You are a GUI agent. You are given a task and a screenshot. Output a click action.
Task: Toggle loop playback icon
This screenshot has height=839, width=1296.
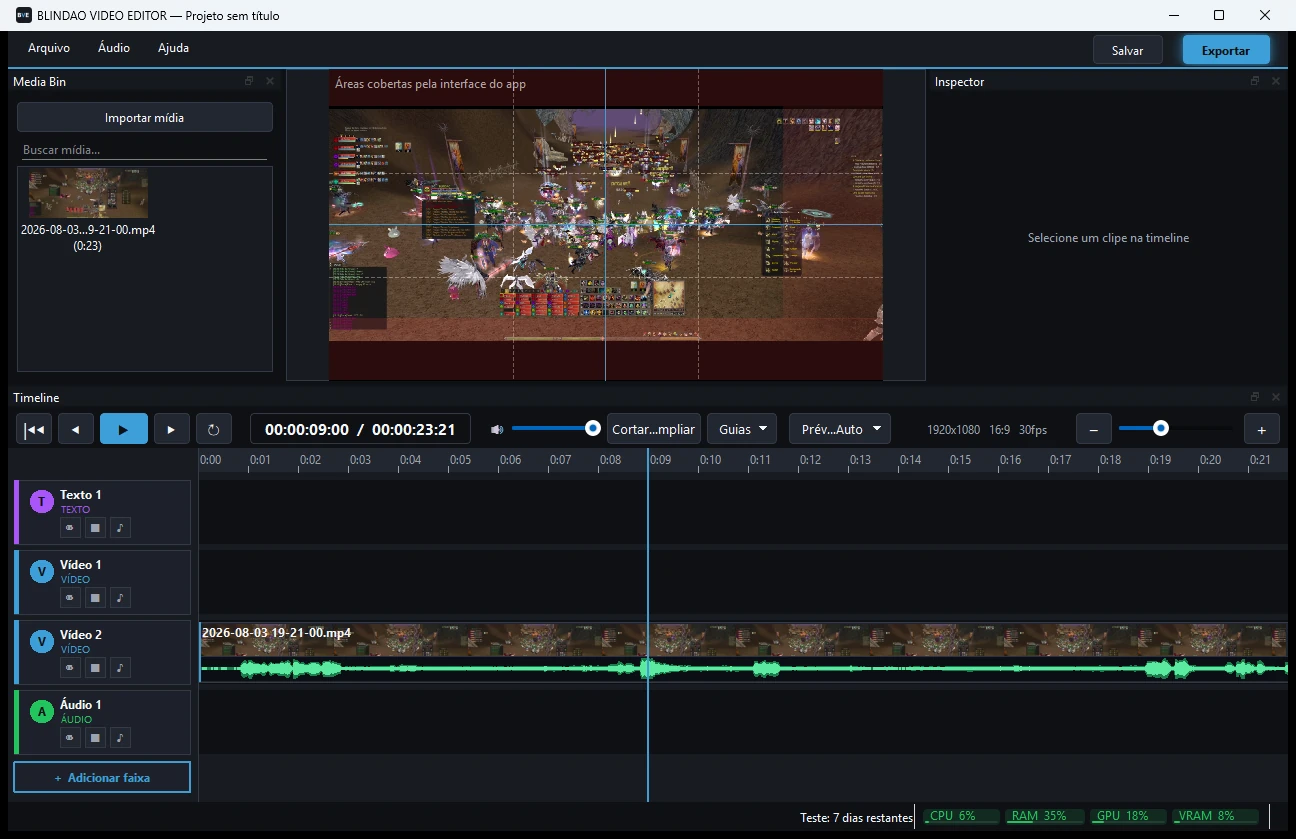213,429
